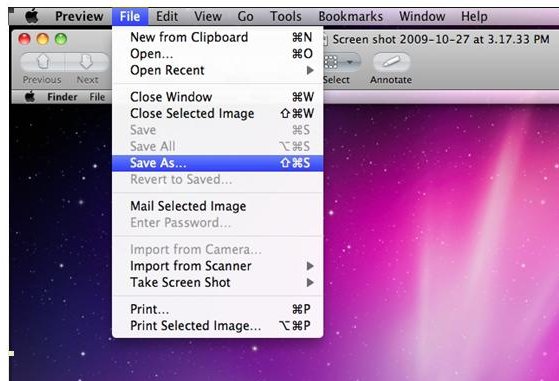Click the Previous arrow toolbar icon
Viewport: 559px width, 381px height.
(x=43, y=62)
